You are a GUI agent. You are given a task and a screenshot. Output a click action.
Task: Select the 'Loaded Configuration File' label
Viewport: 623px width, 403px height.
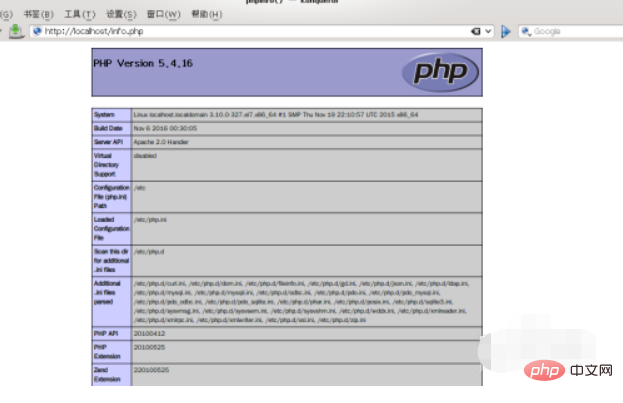click(112, 229)
